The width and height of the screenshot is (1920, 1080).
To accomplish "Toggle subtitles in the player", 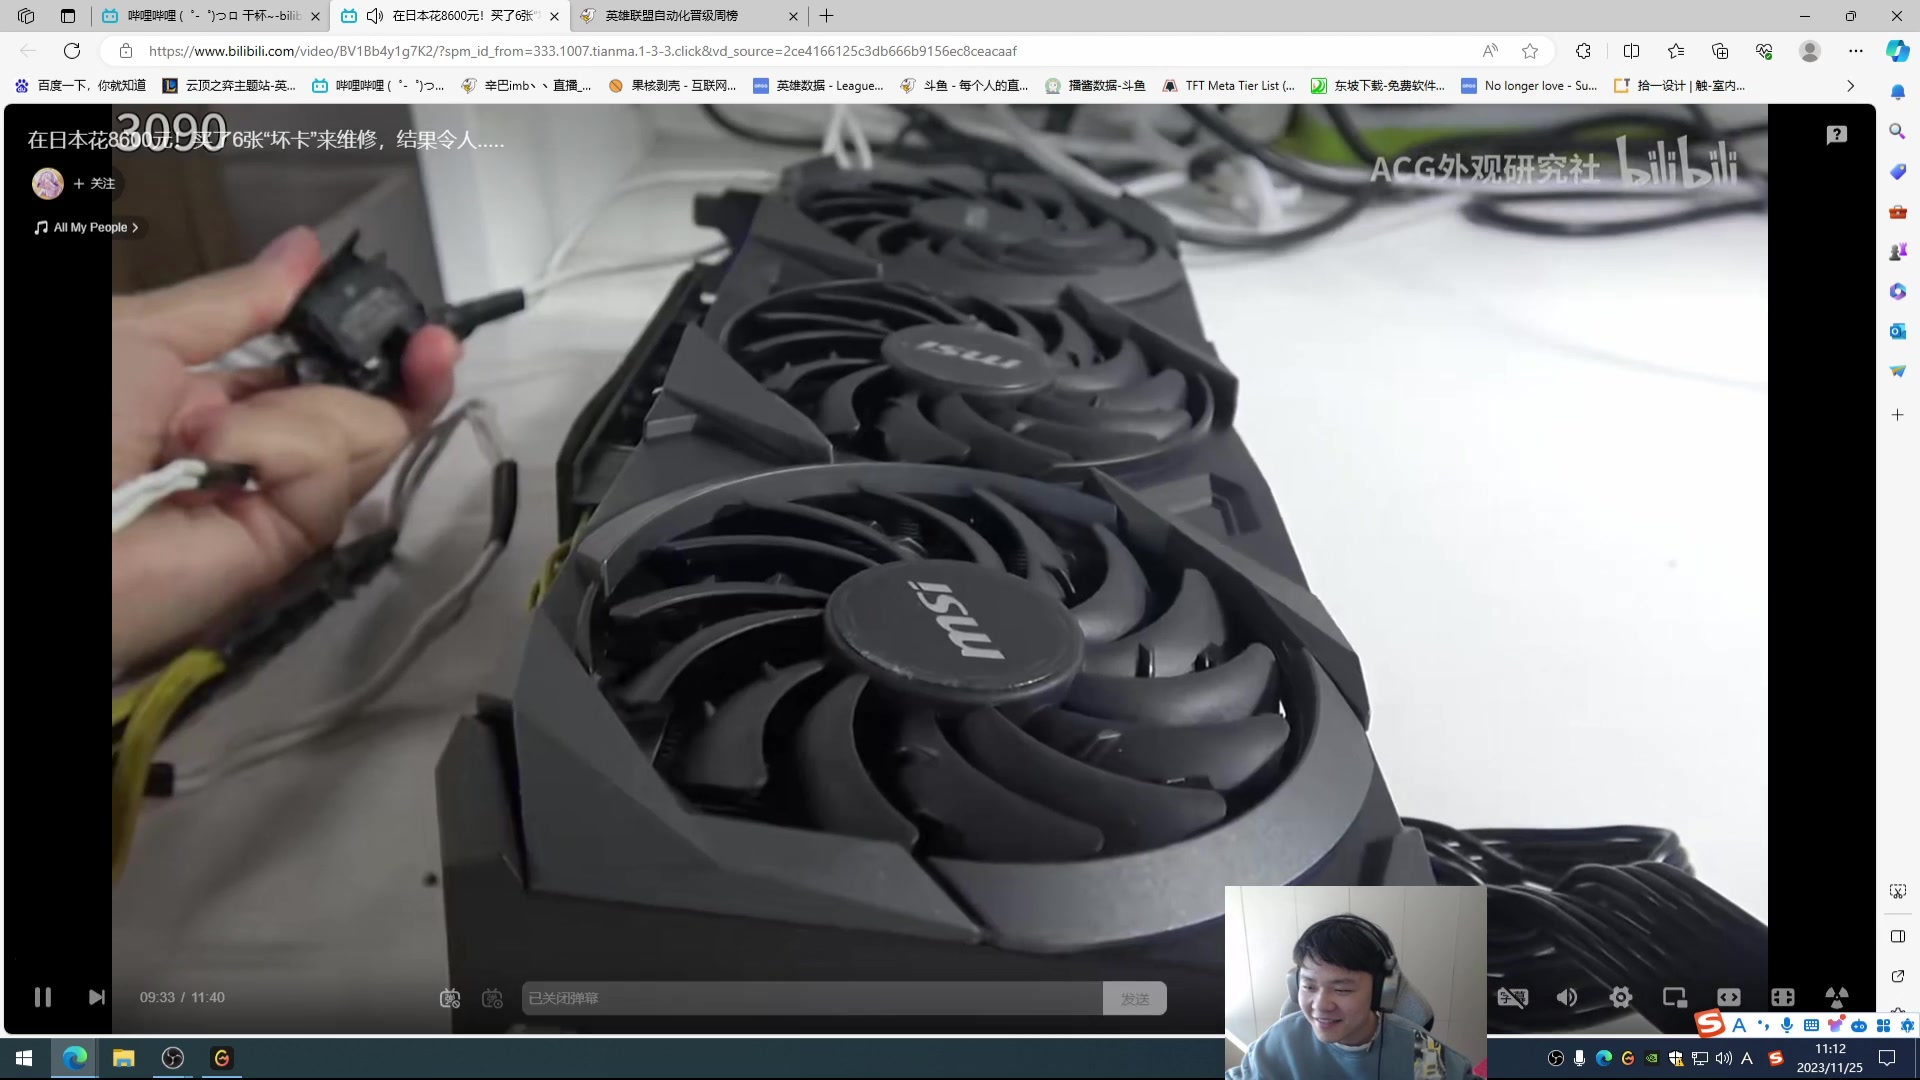I will click(1512, 997).
